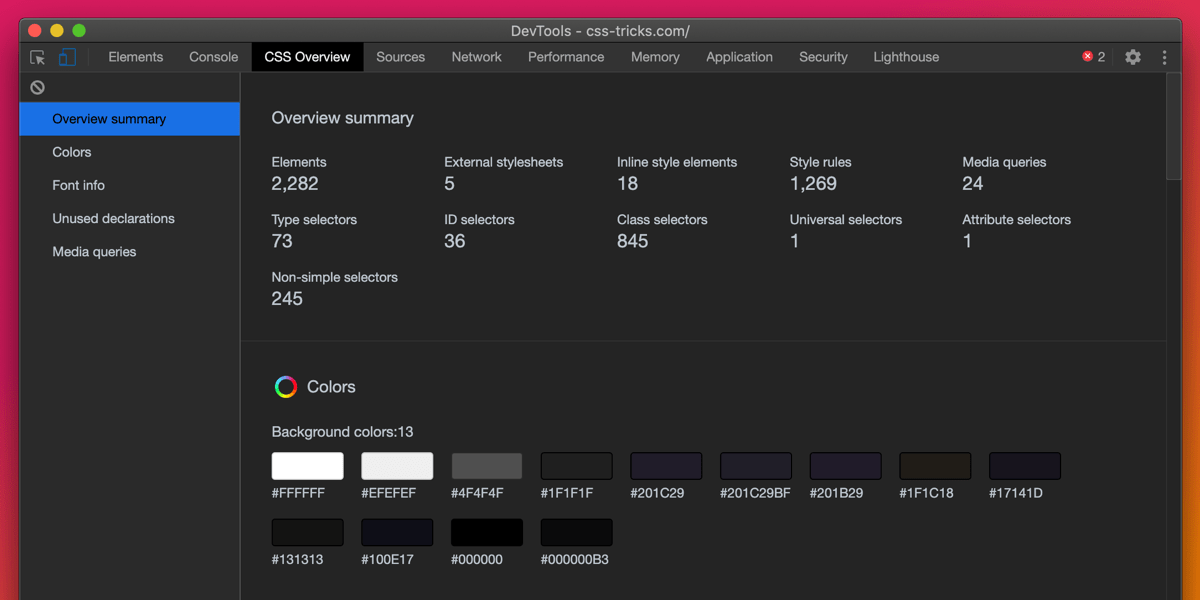
Task: Clear the CSS overview
Action: point(37,87)
